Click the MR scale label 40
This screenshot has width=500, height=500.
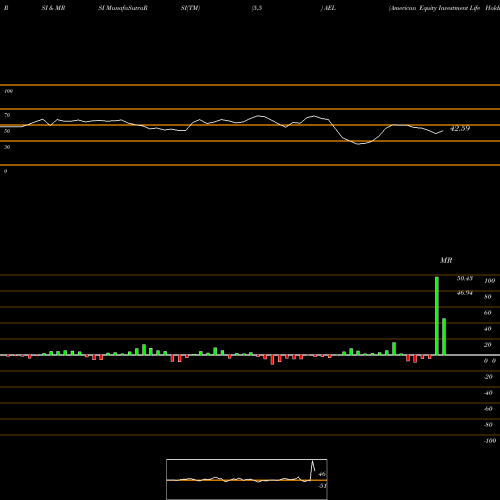point(488,329)
